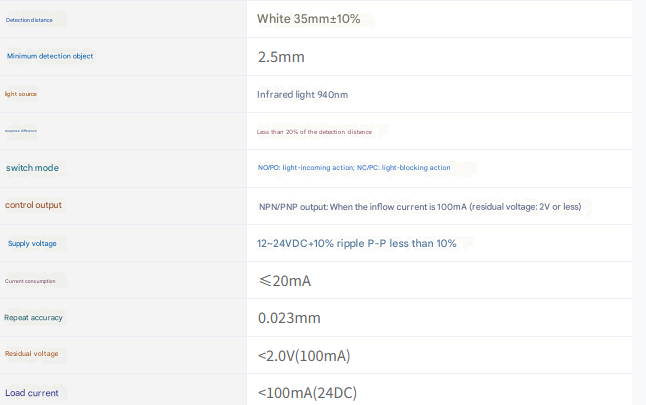Select the NPN/PNP output description text
The width and height of the screenshot is (646, 405).
coord(418,206)
